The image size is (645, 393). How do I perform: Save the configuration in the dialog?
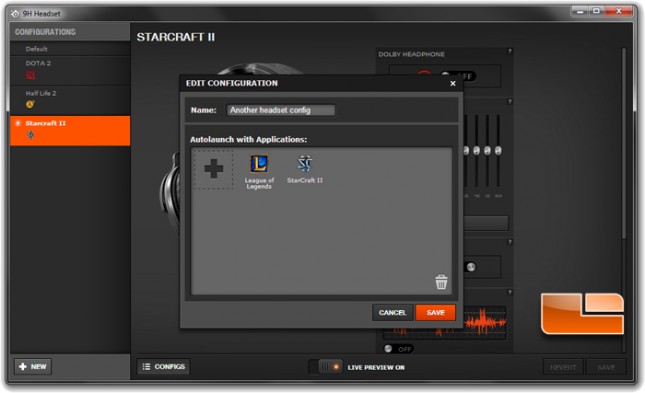tap(436, 313)
